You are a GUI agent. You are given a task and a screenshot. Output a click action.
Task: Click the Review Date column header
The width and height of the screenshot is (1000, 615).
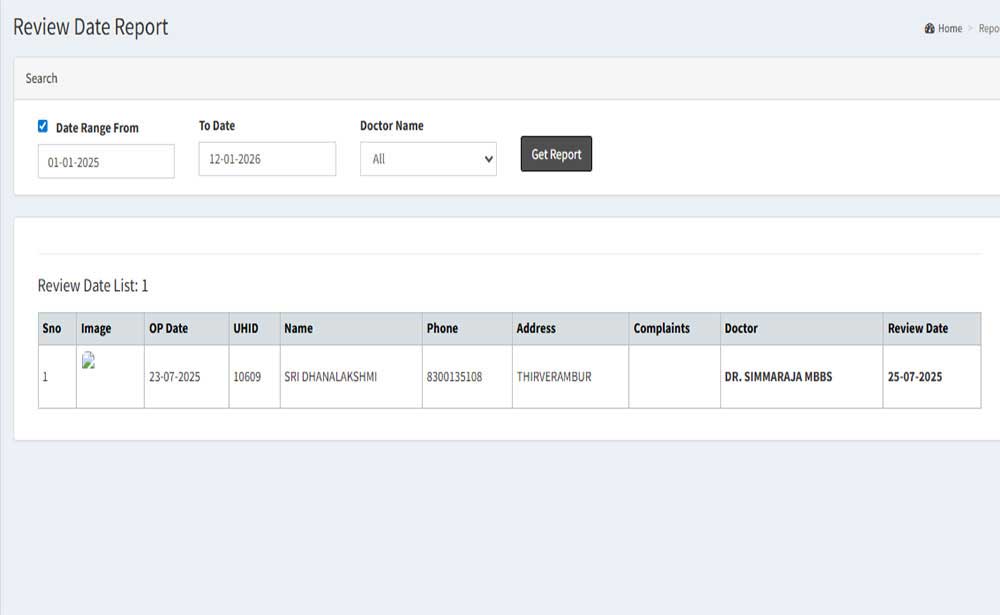point(917,328)
